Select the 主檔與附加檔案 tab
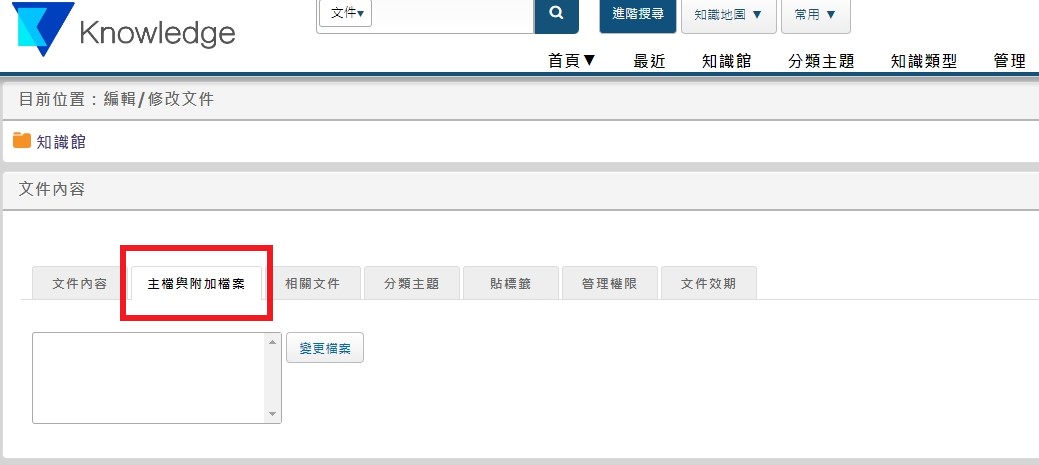The height and width of the screenshot is (465, 1039). coord(196,284)
